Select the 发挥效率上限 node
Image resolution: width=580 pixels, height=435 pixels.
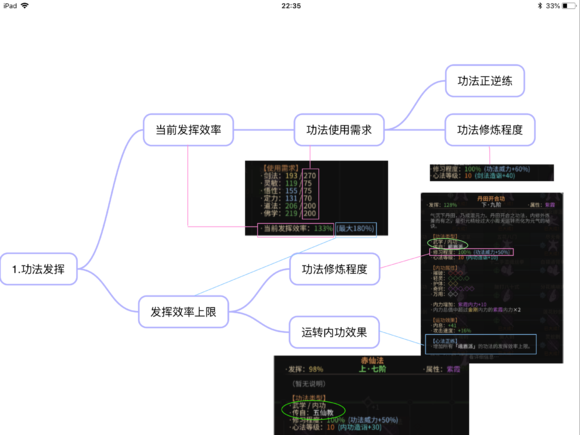tap(183, 312)
